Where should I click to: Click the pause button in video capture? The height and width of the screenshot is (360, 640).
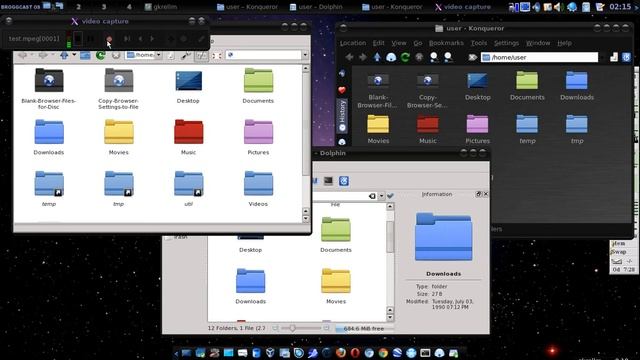click(91, 39)
